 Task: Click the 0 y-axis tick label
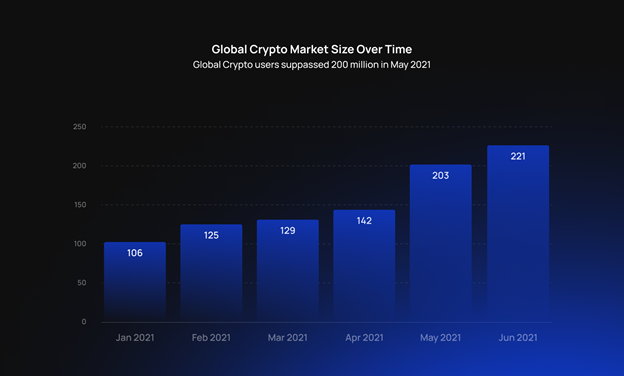point(84,321)
